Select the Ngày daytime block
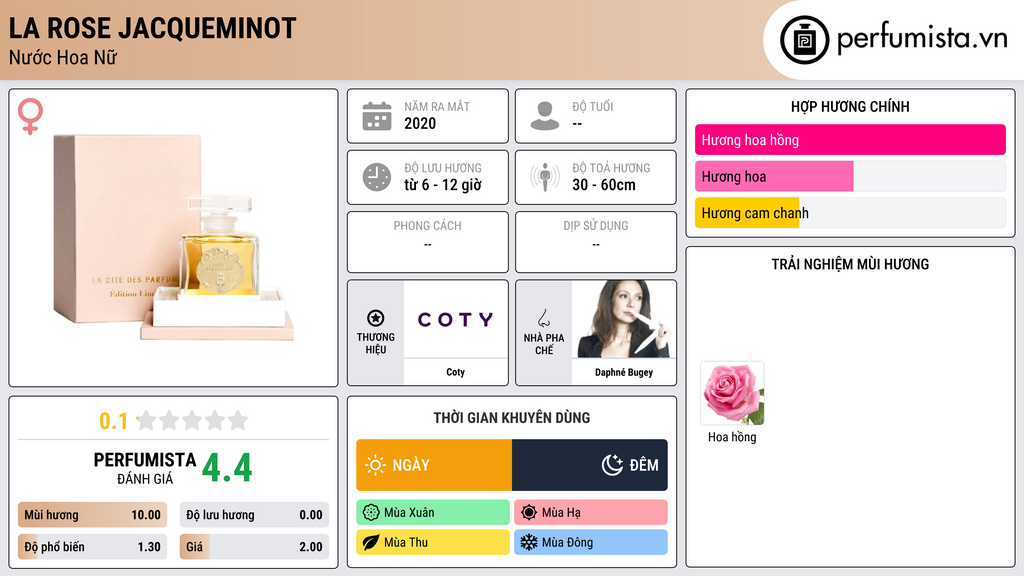Viewport: 1024px width, 576px height. 434,465
